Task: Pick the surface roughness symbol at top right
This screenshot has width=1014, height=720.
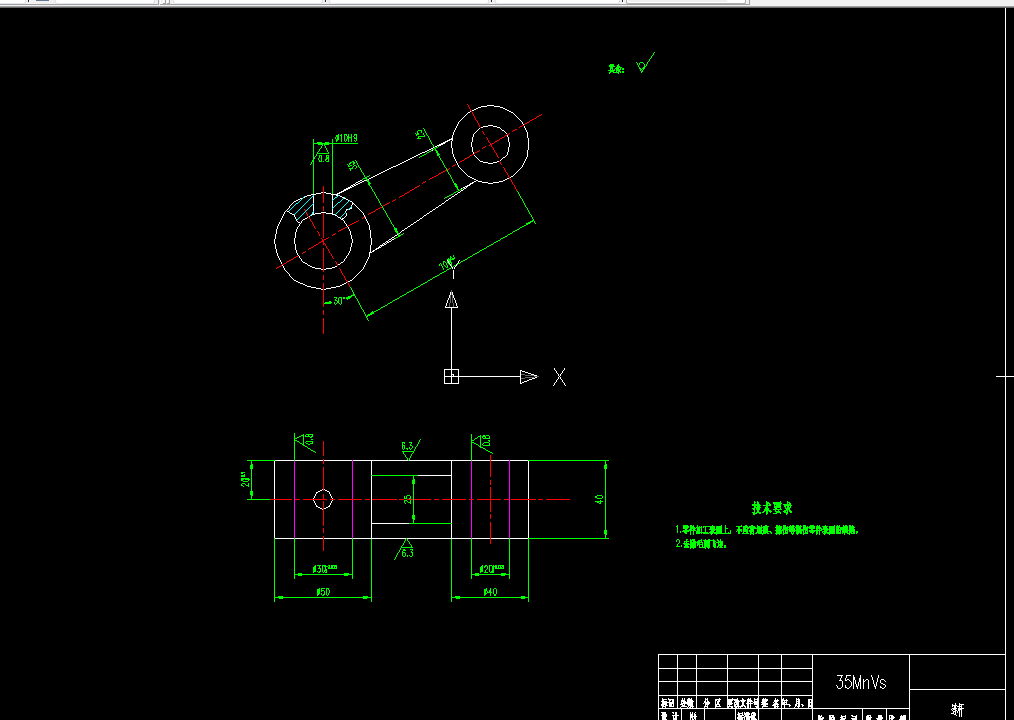Action: [645, 63]
